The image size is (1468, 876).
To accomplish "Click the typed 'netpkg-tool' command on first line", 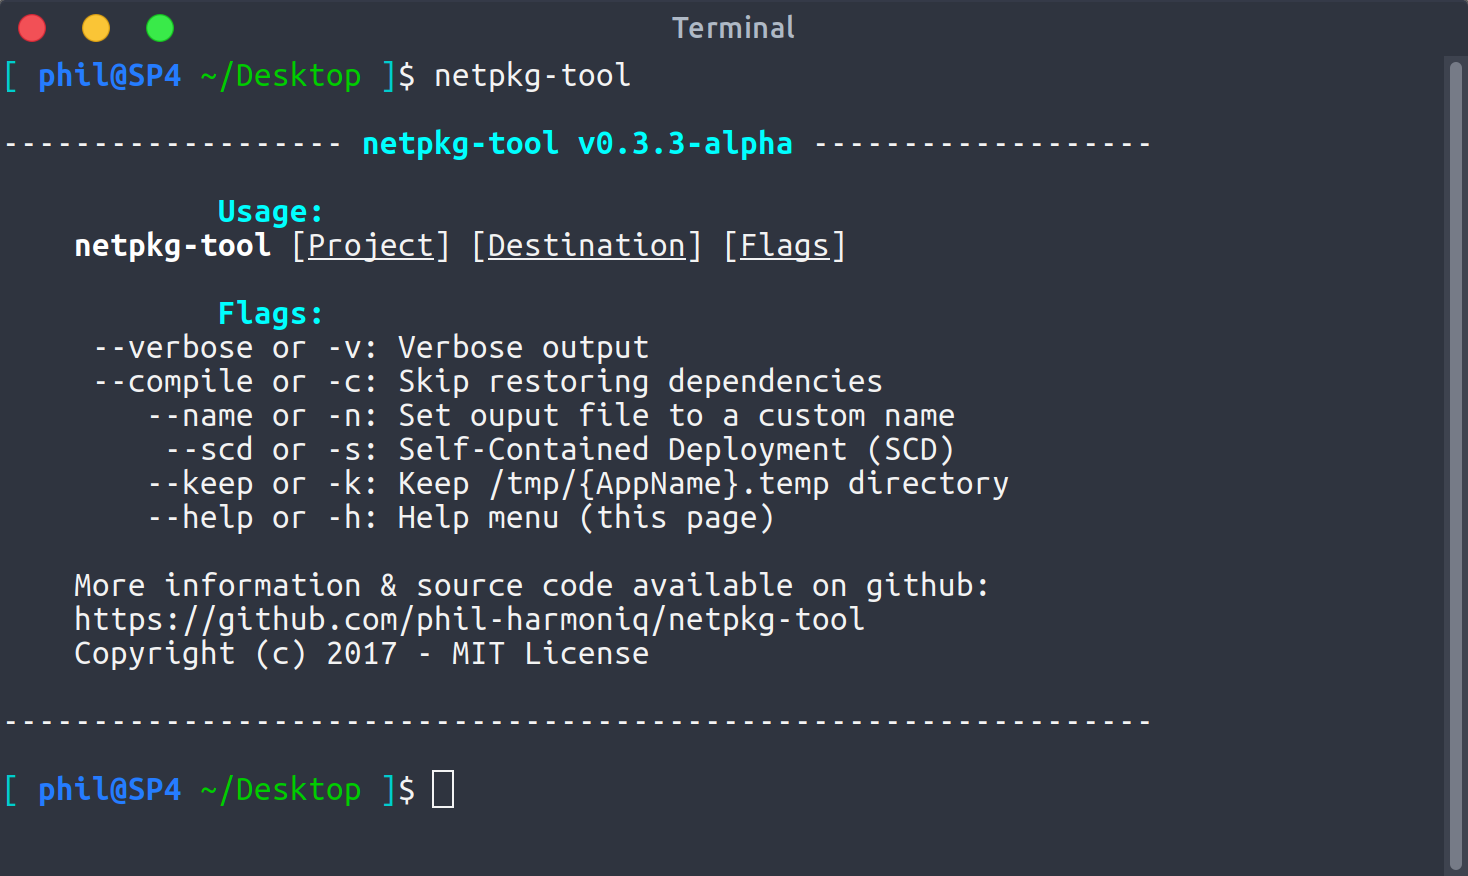I will pos(532,76).
